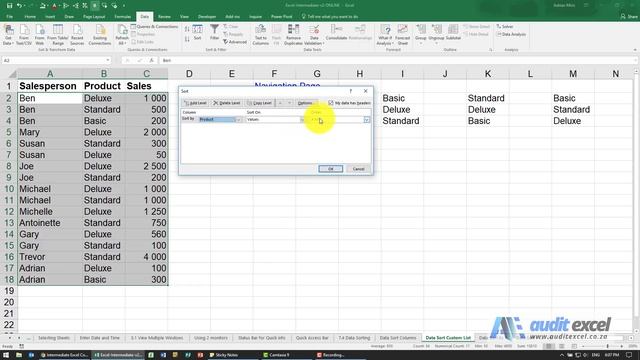Click OK in the Sort dialog
This screenshot has width=640, height=360.
tap(331, 169)
